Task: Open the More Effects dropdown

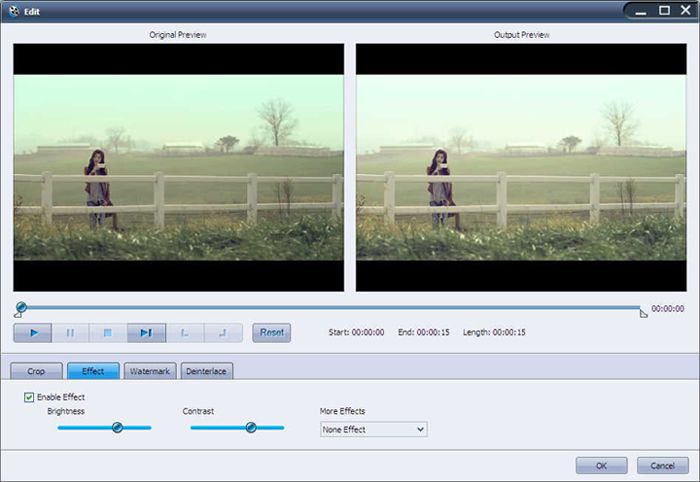Action: click(x=374, y=429)
